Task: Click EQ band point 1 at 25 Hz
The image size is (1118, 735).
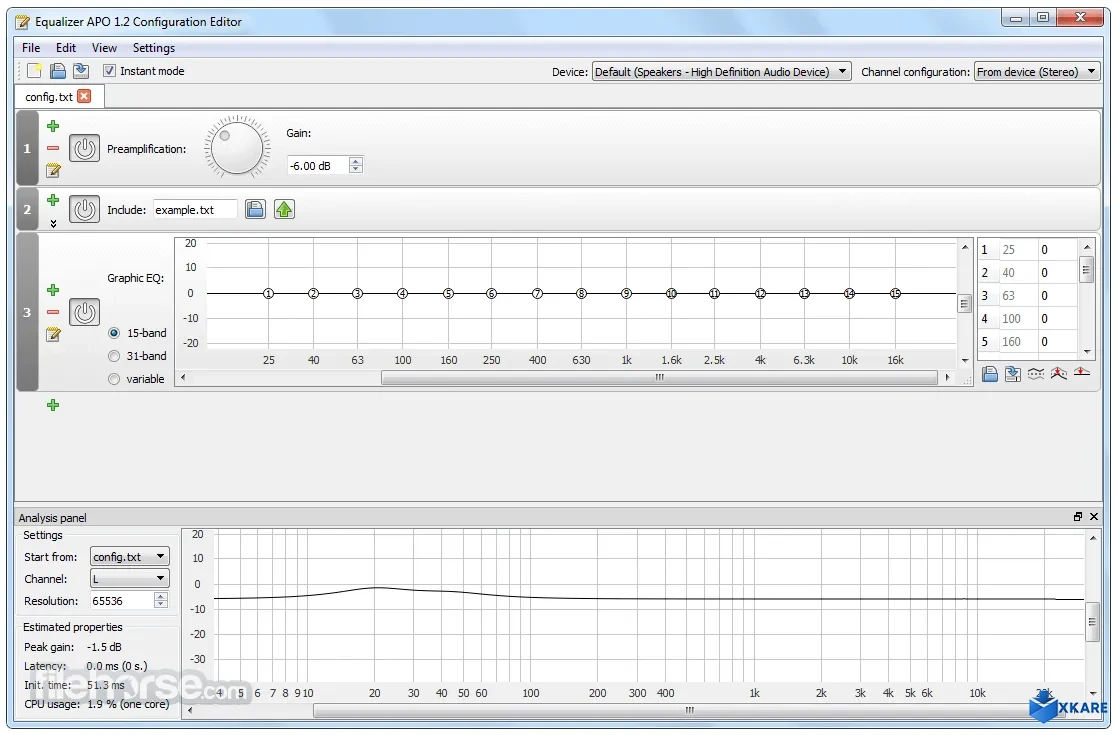Action: coord(268,293)
